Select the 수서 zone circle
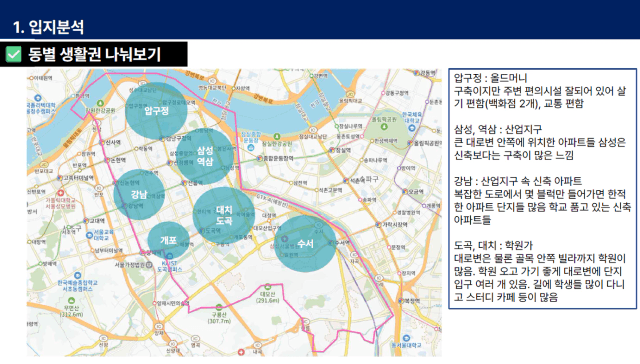Screen dimensions: 640x364 pyautogui.click(x=305, y=244)
